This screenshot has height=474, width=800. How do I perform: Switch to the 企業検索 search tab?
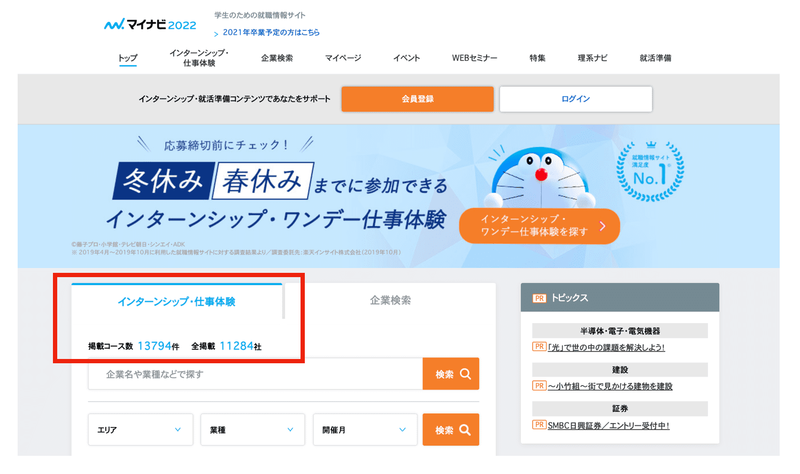pos(390,301)
